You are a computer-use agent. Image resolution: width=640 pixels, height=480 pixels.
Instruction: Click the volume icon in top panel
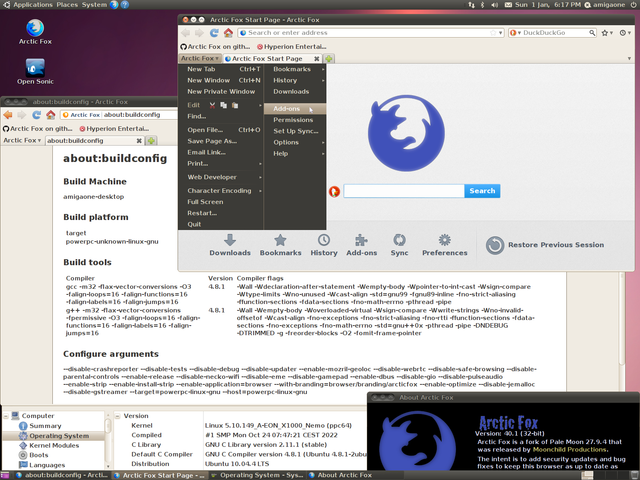point(494,5)
